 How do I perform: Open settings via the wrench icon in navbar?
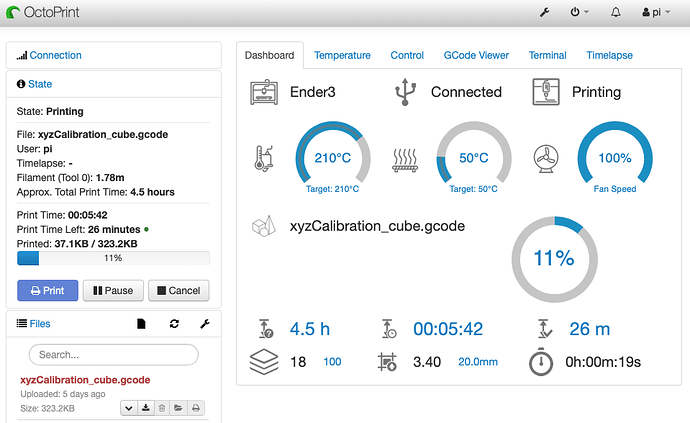pos(544,12)
